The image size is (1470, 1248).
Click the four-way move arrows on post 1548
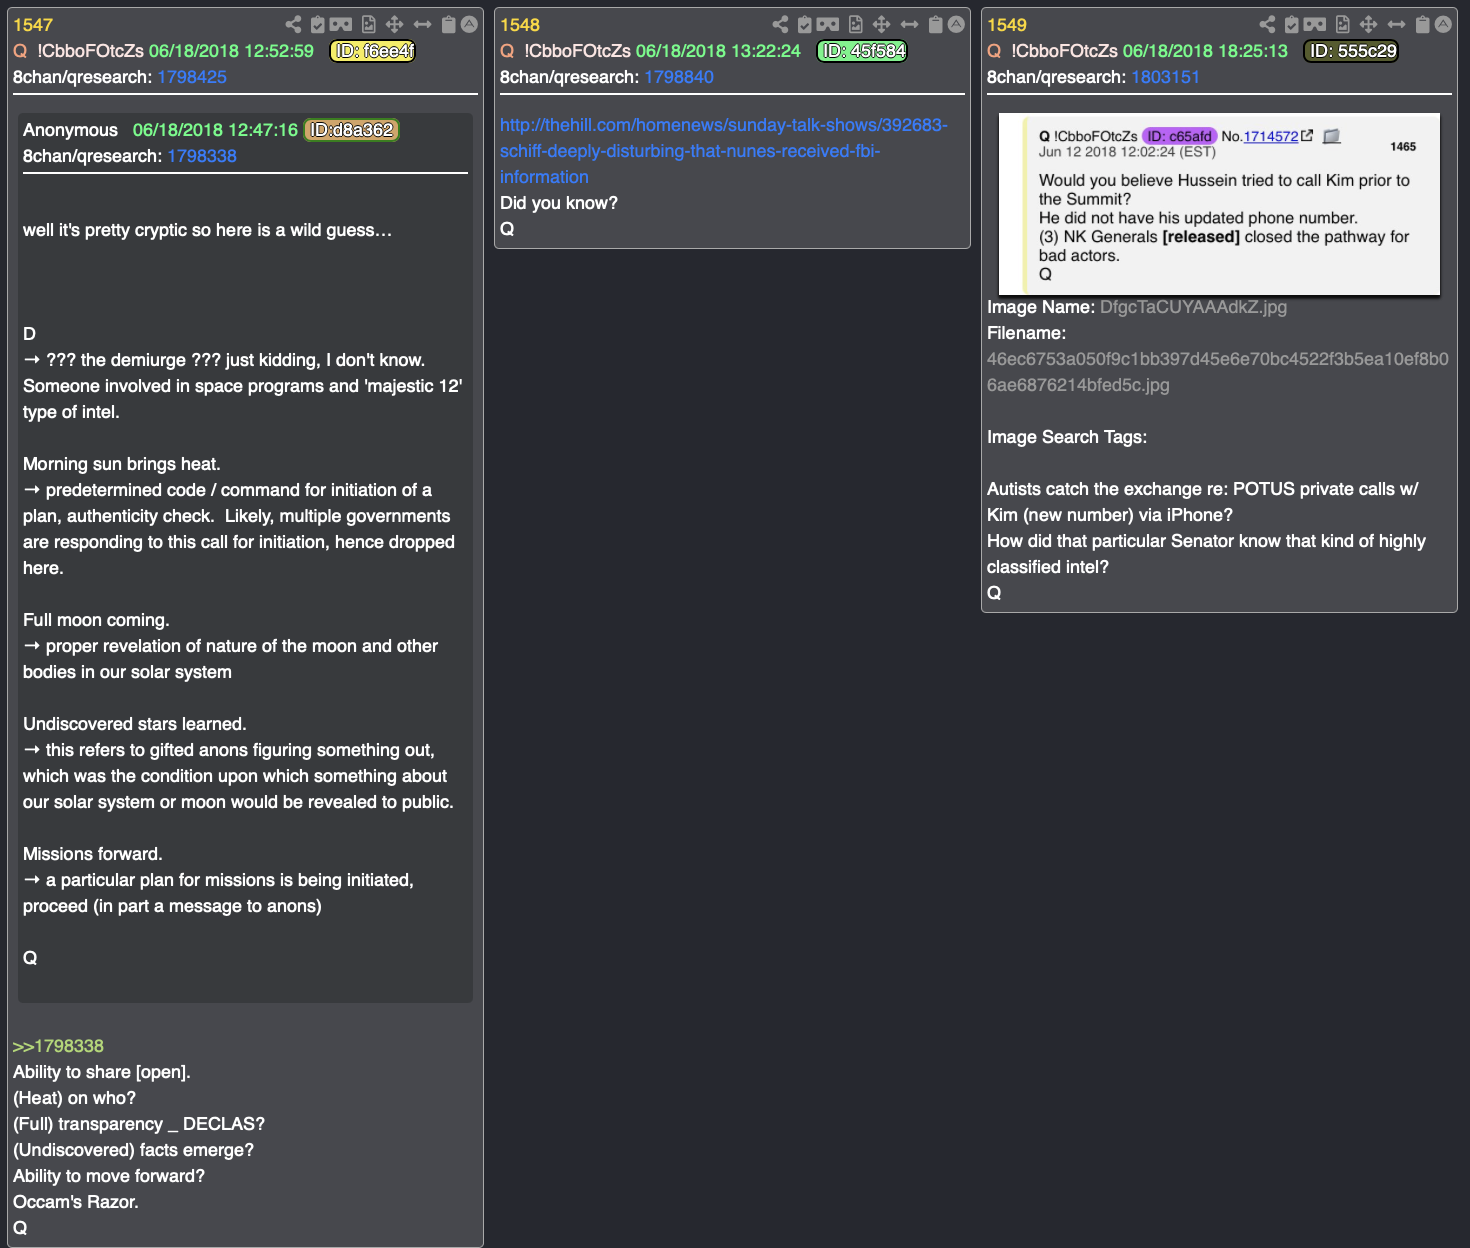(881, 24)
